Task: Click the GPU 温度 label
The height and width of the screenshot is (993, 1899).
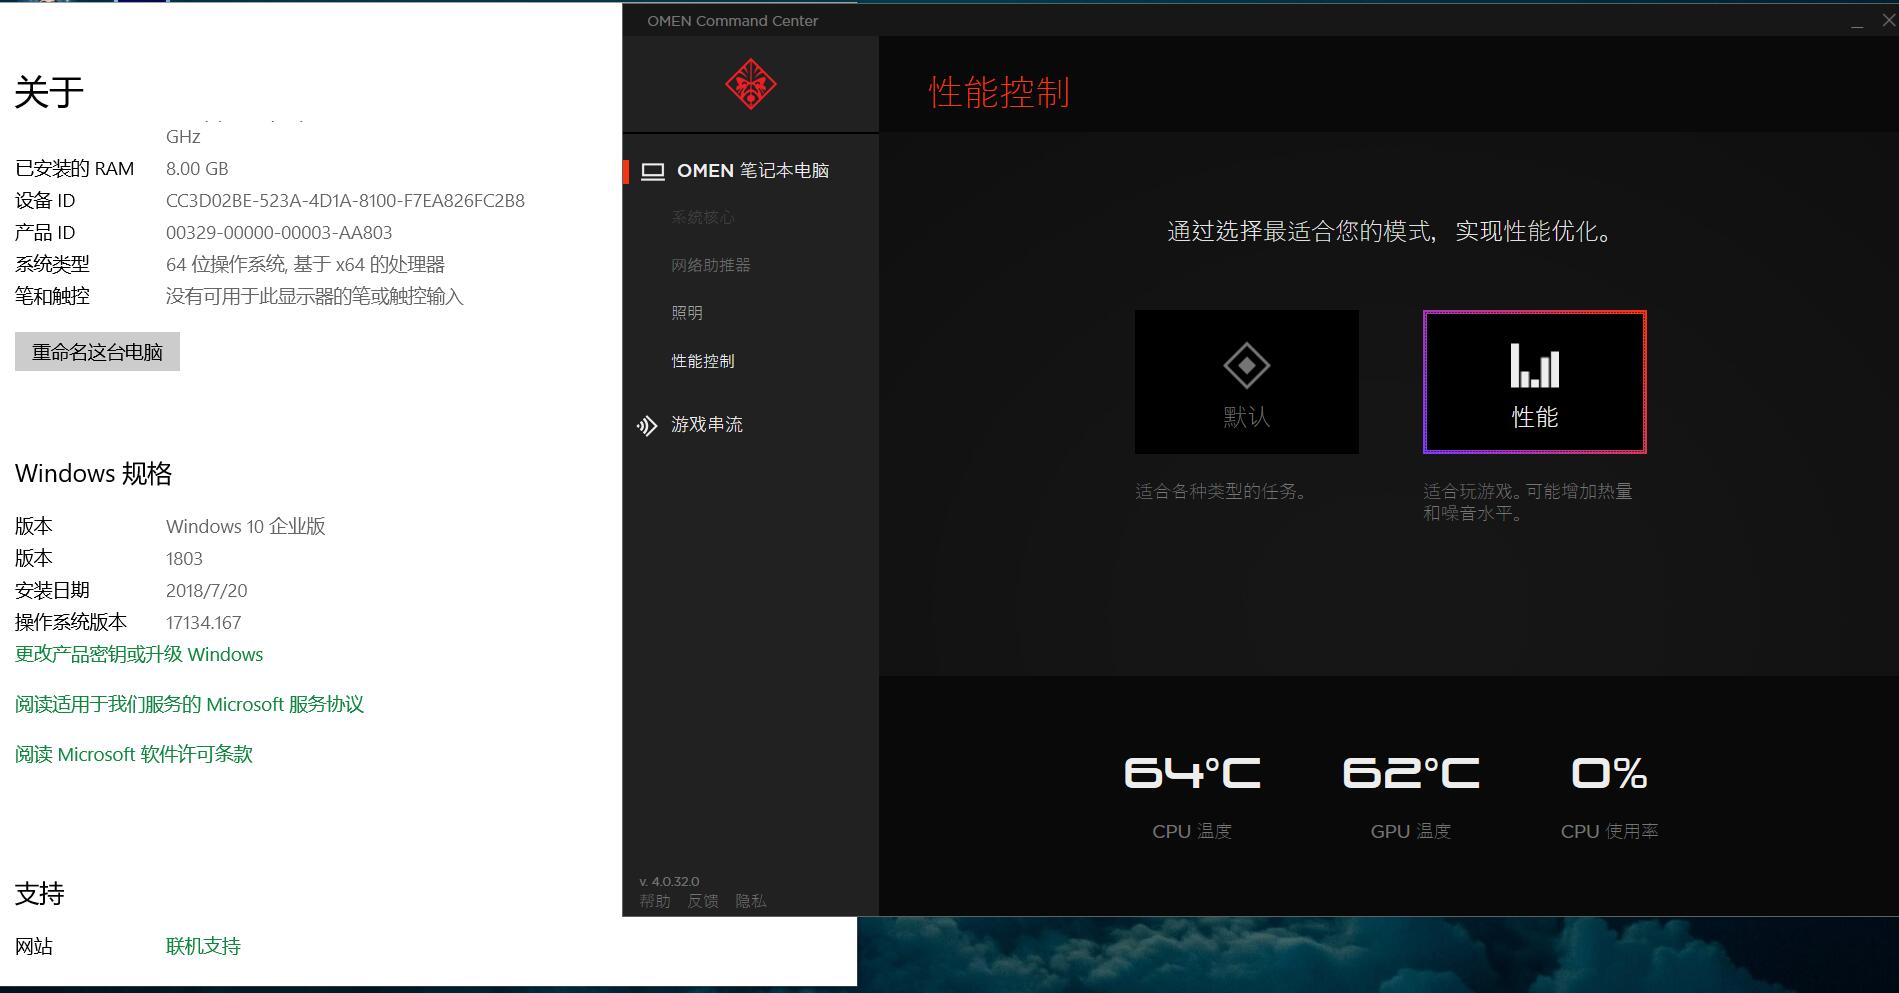Action: 1410,831
